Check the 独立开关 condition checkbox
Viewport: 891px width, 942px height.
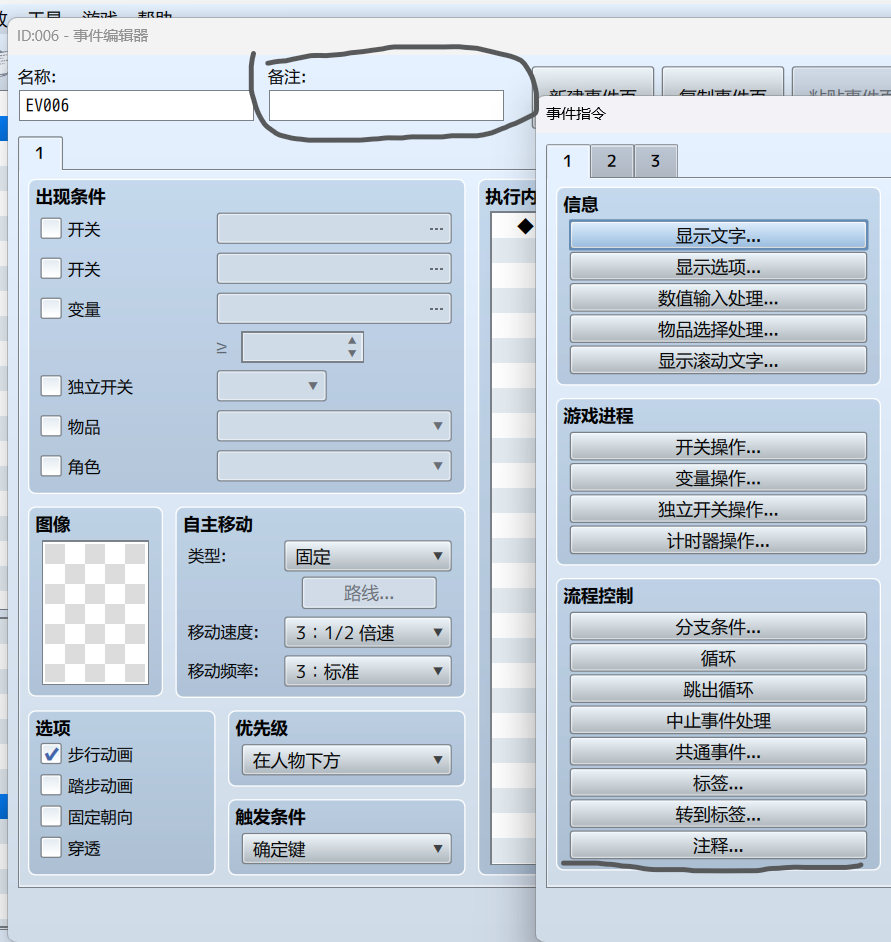point(51,386)
